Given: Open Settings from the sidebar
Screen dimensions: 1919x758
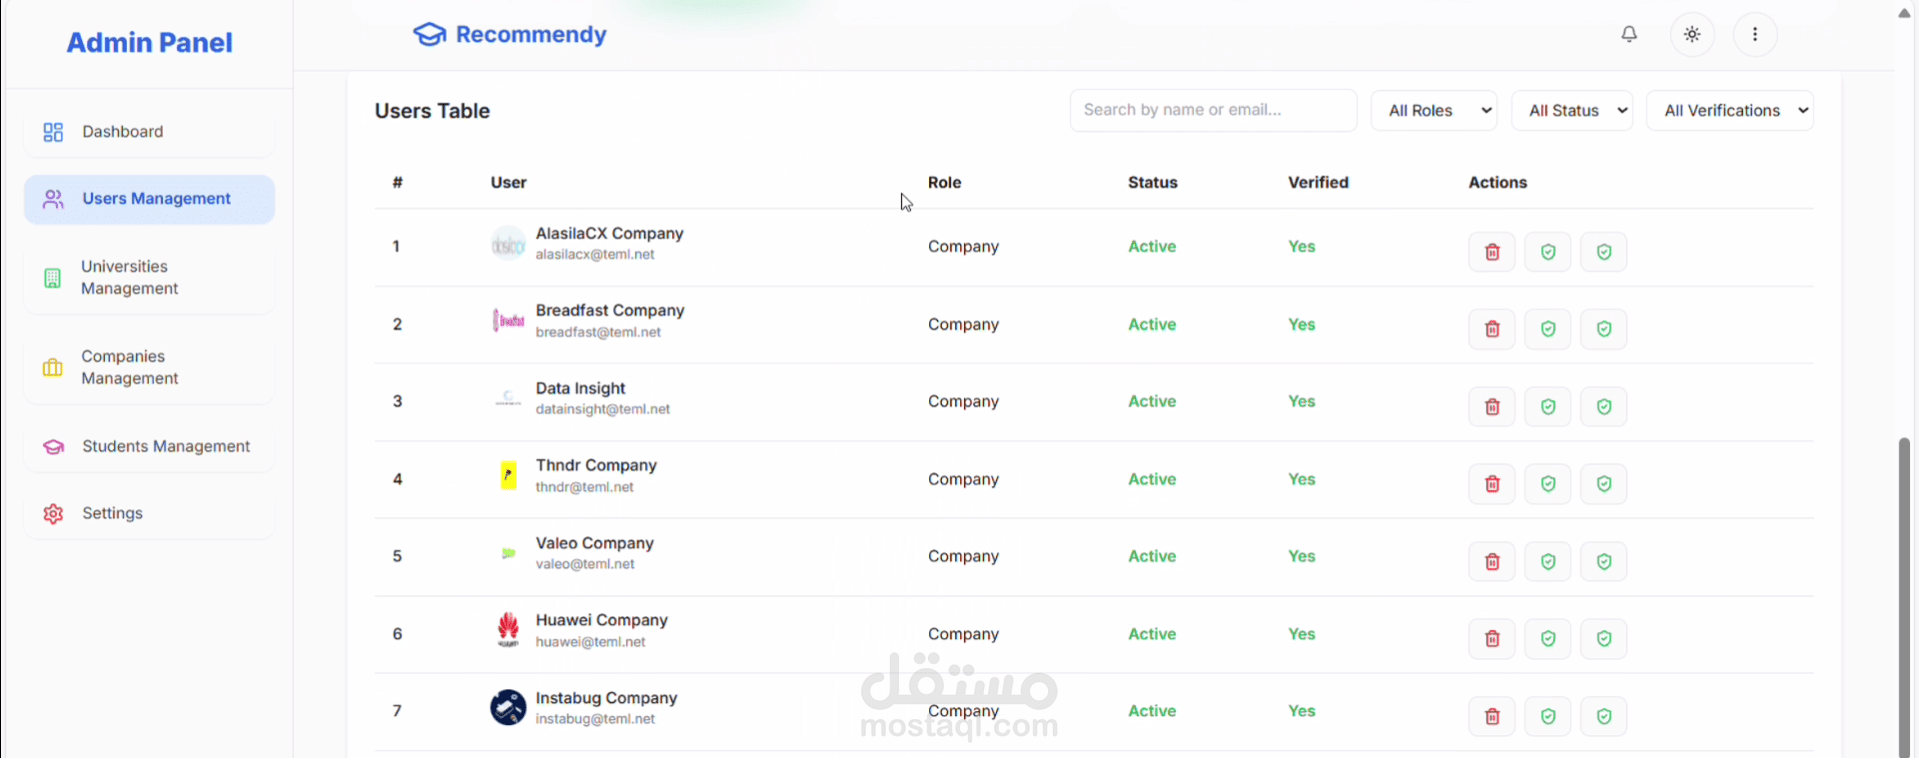Looking at the screenshot, I should pos(149,514).
